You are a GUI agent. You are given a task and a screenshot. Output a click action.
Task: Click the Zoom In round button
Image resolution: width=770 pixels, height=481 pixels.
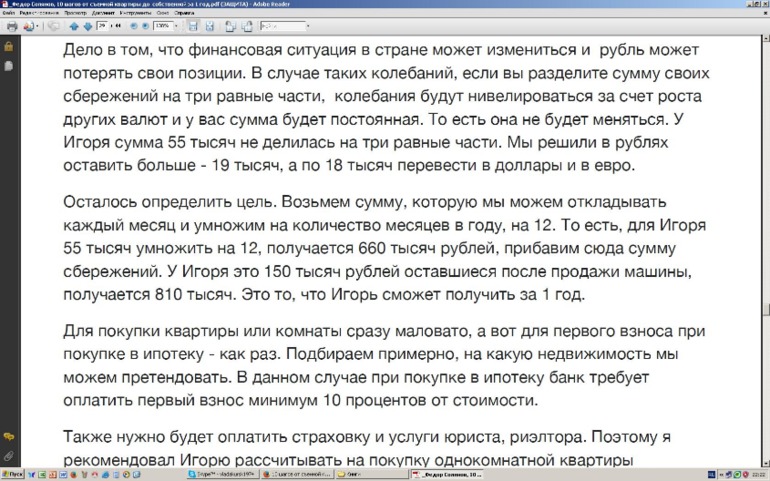145,26
